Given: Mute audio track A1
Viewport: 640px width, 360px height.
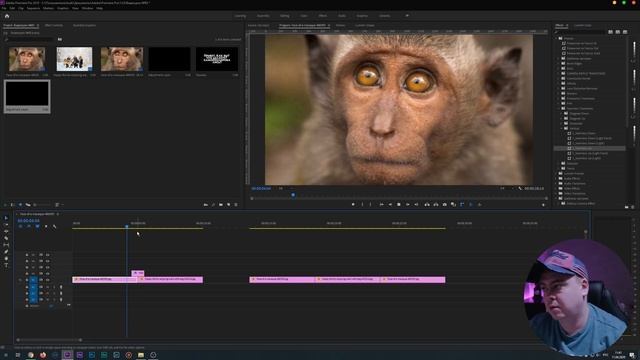Looking at the screenshot, I should [x=47, y=287].
